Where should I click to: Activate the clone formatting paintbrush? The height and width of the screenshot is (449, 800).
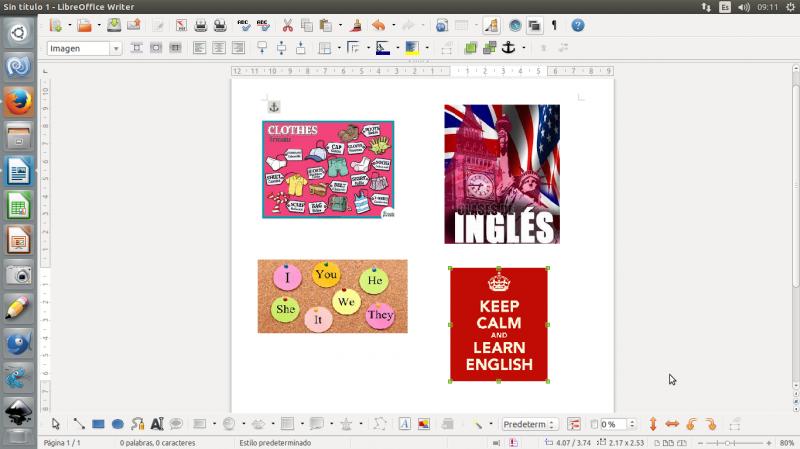(357, 25)
